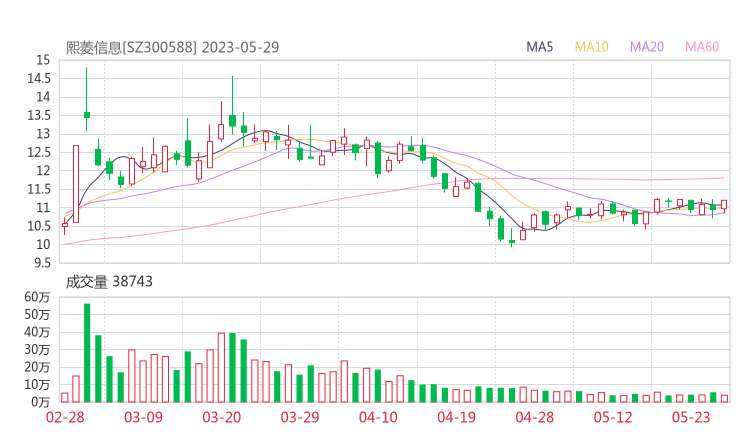Click the first red candlestick at 02-28

pyautogui.click(x=65, y=225)
